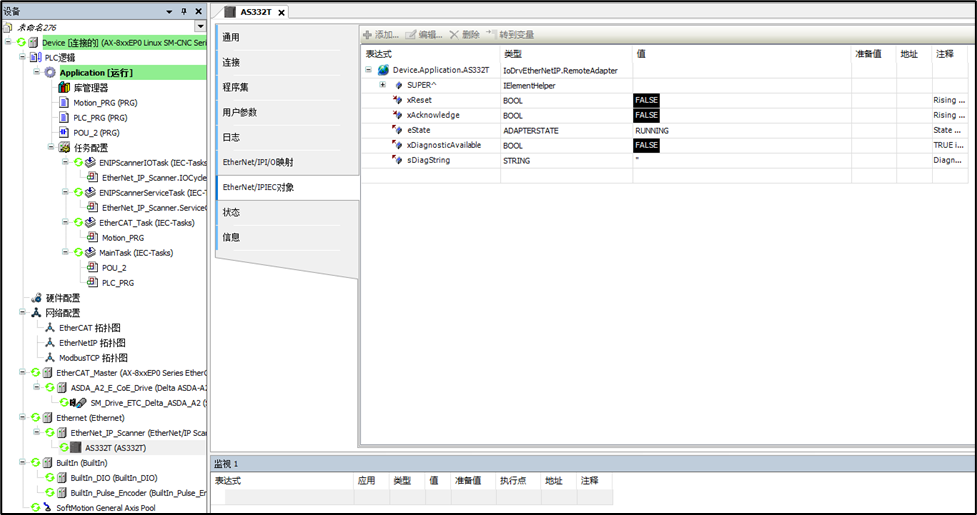
Task: Pin the 设备 panel with pushpin
Action: tap(183, 11)
